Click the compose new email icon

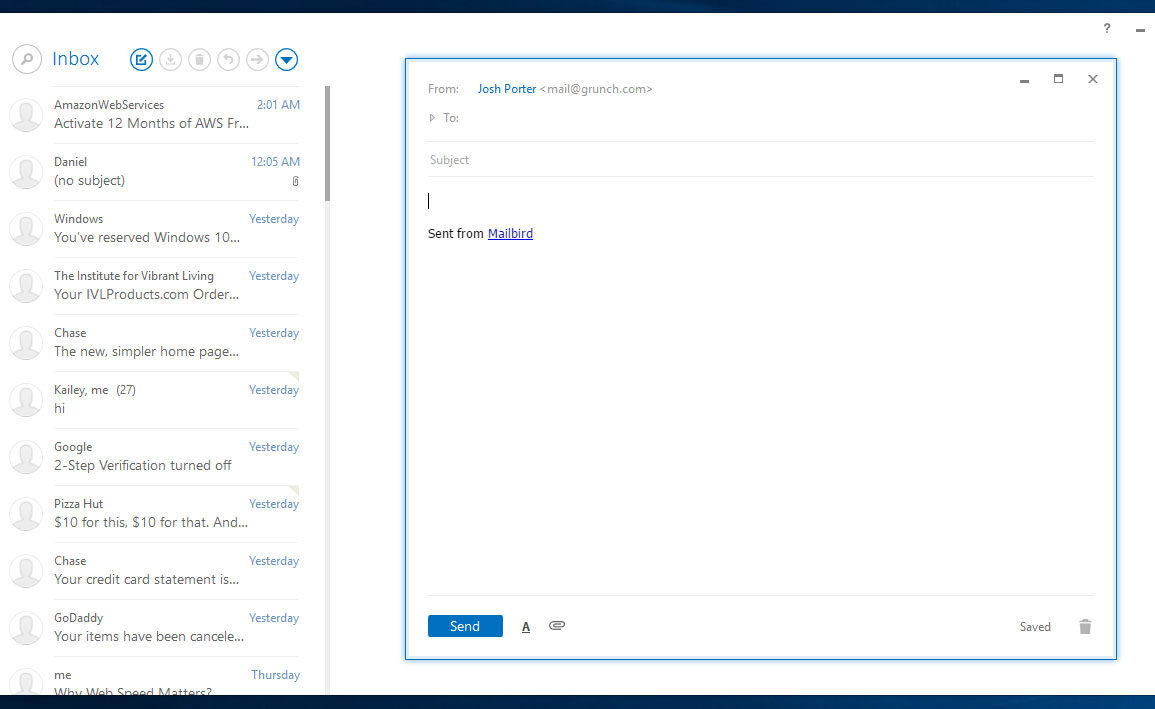pos(142,60)
